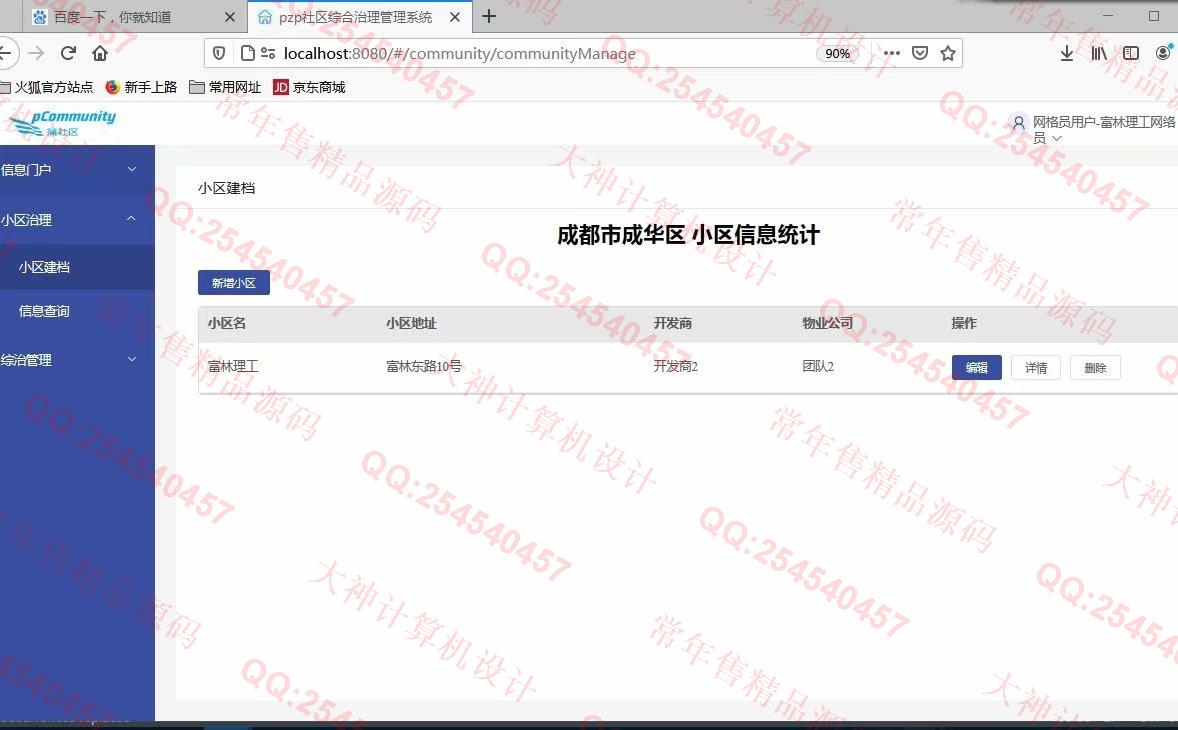Minimize the Firefox window
Screen dimensions: 1178x730
tap(1108, 16)
